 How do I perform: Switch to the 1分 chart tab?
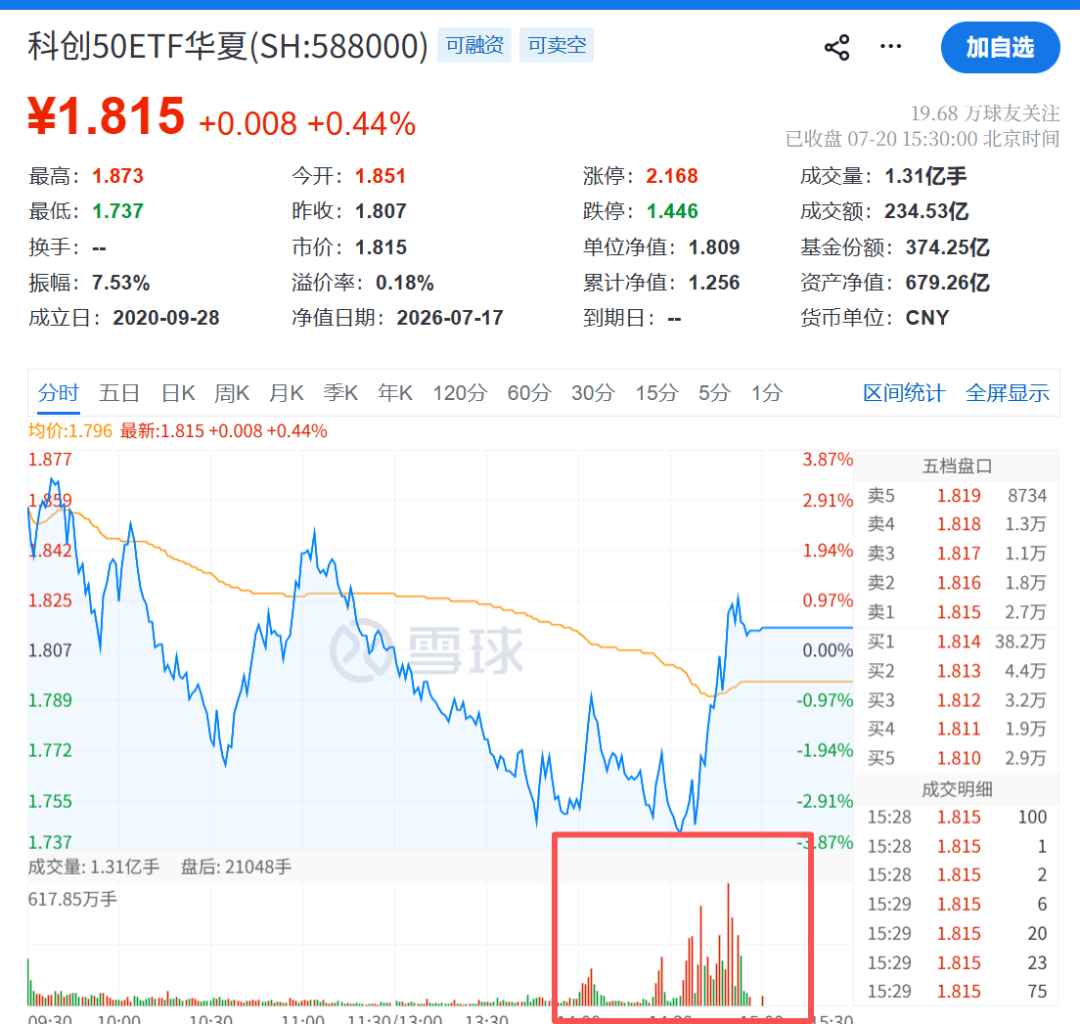tap(767, 393)
